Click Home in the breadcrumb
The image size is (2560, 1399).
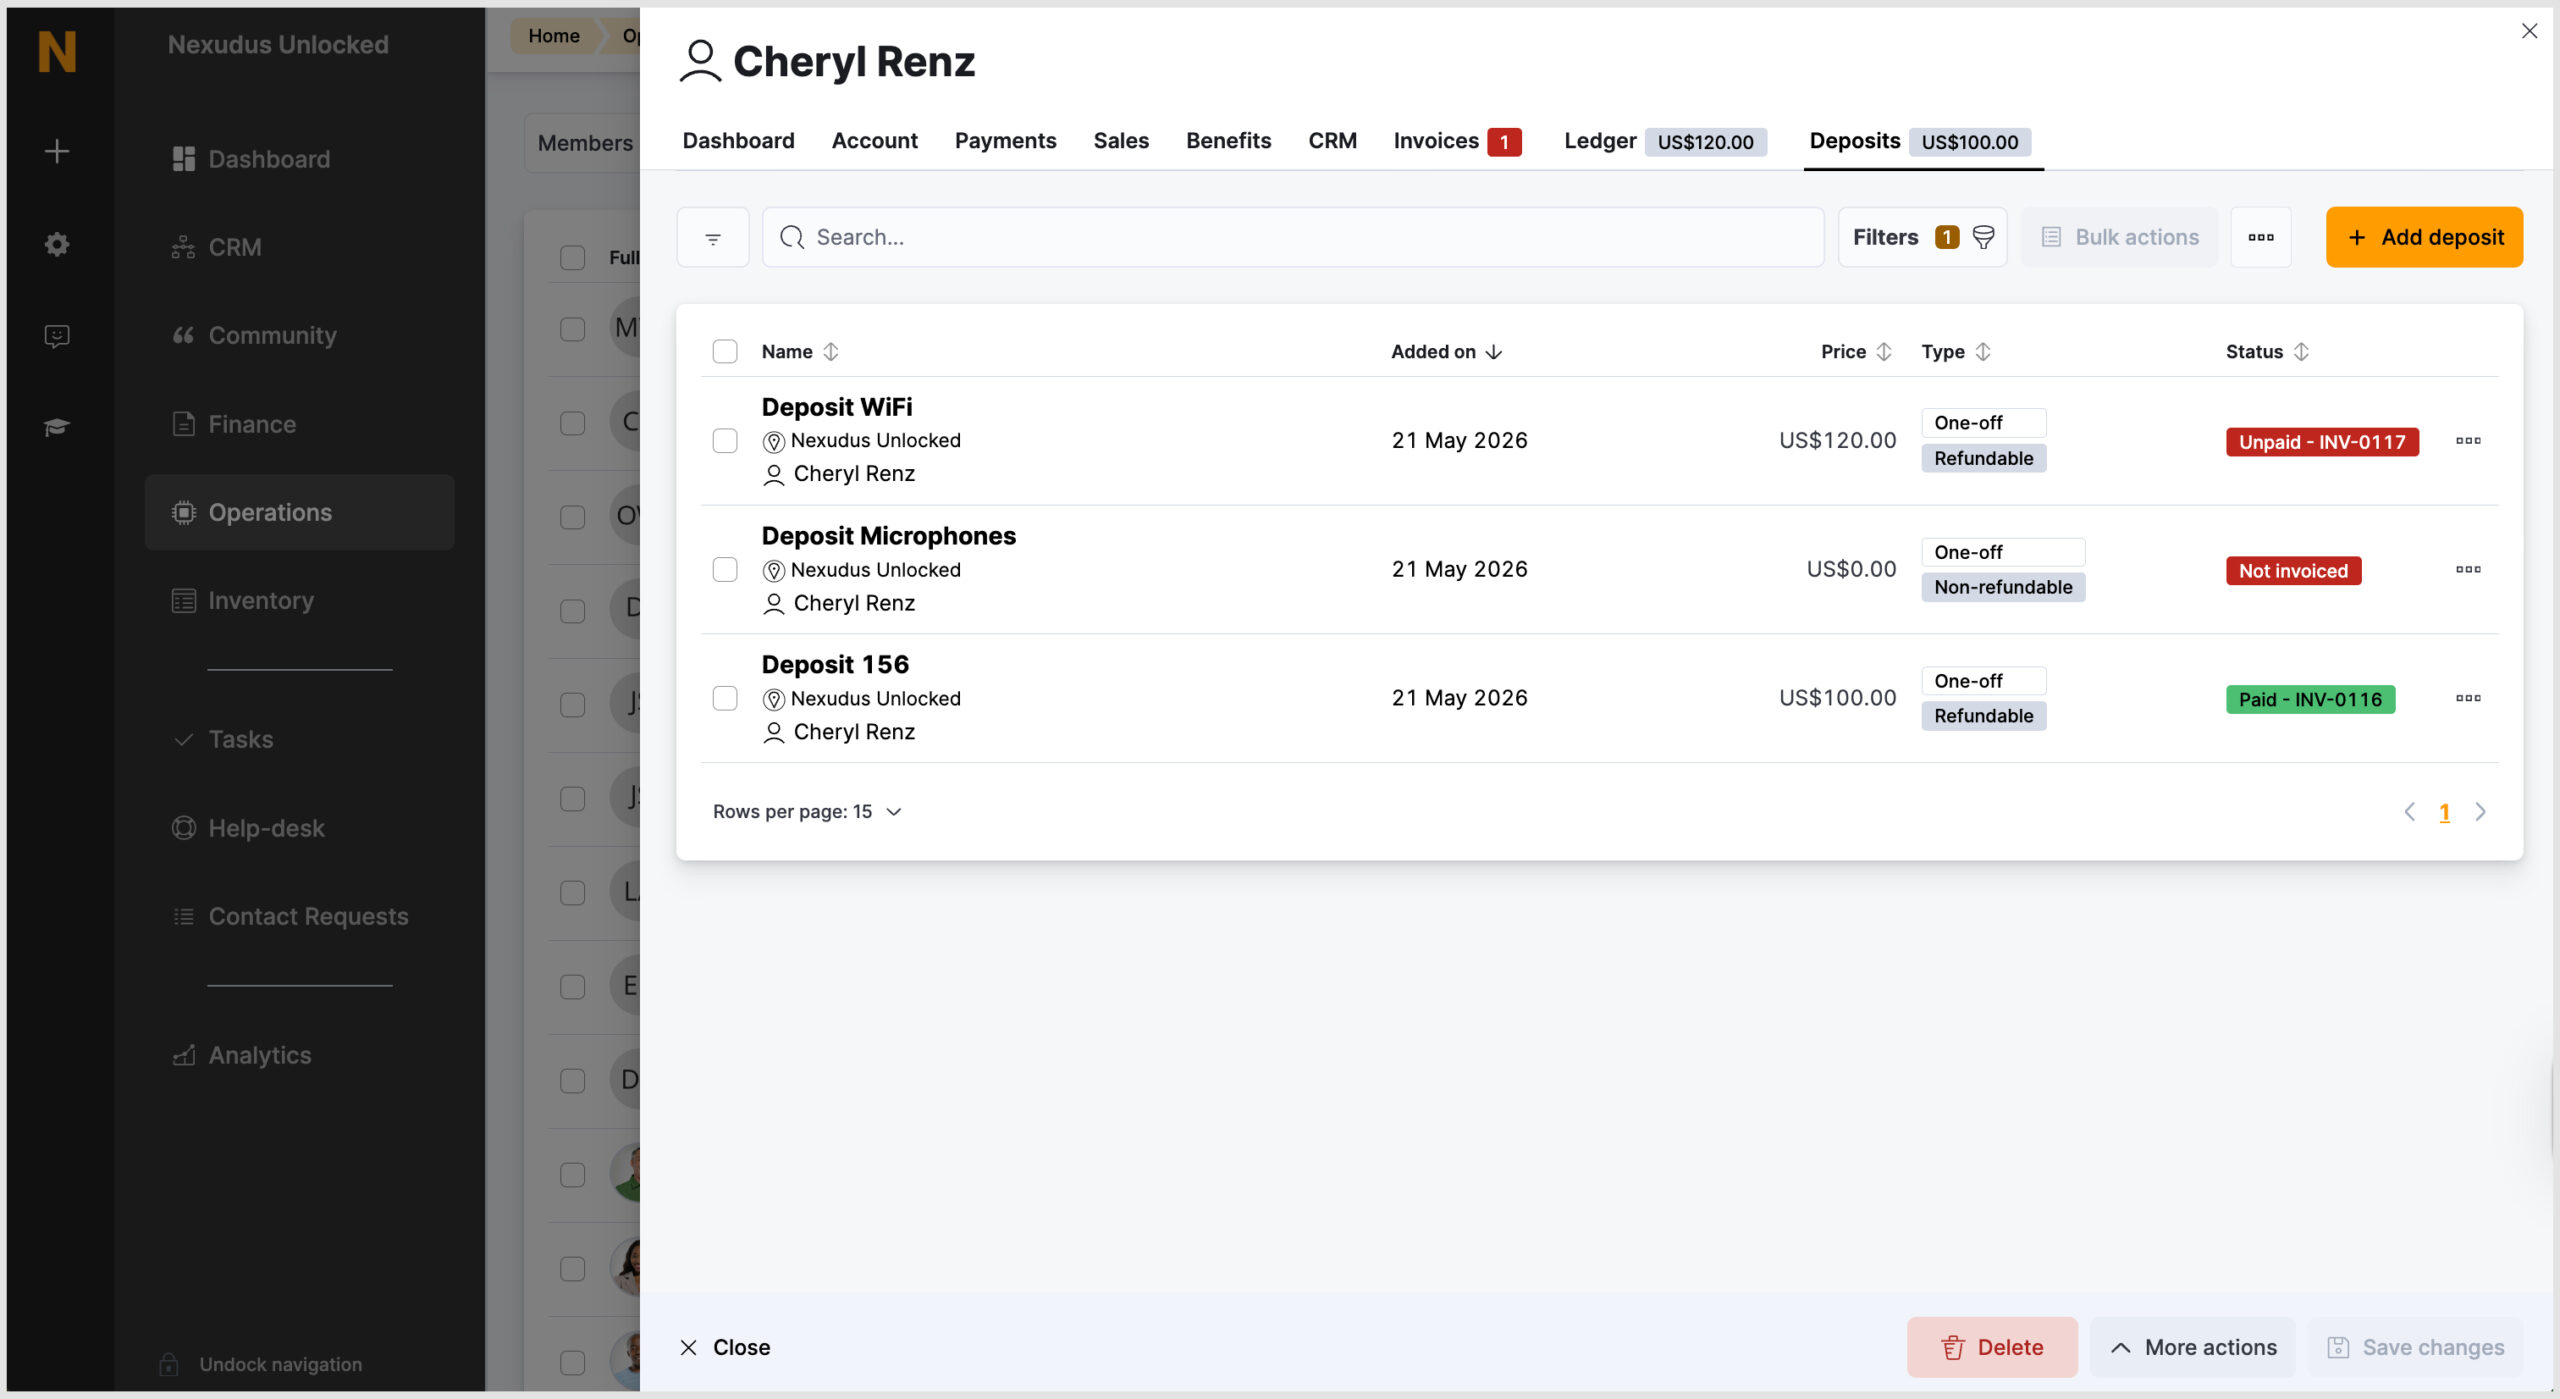[554, 36]
